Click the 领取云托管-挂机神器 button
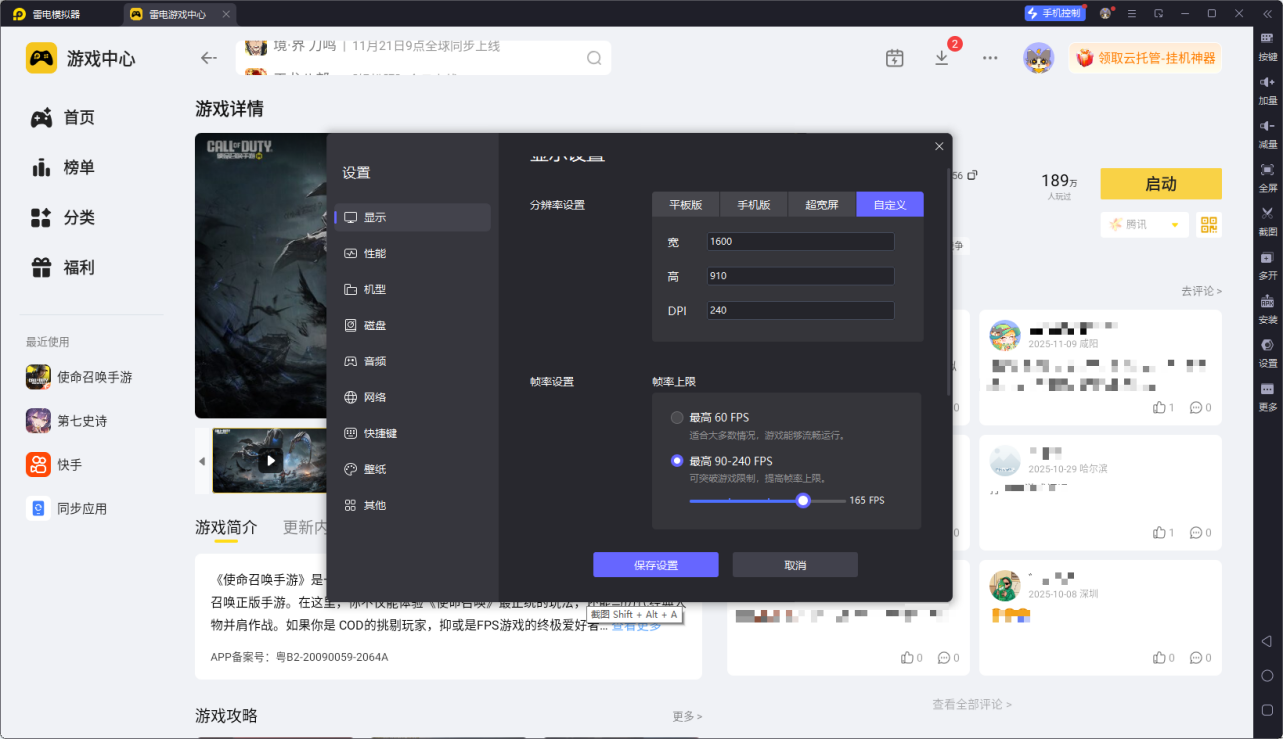The width and height of the screenshot is (1283, 739). click(1146, 58)
